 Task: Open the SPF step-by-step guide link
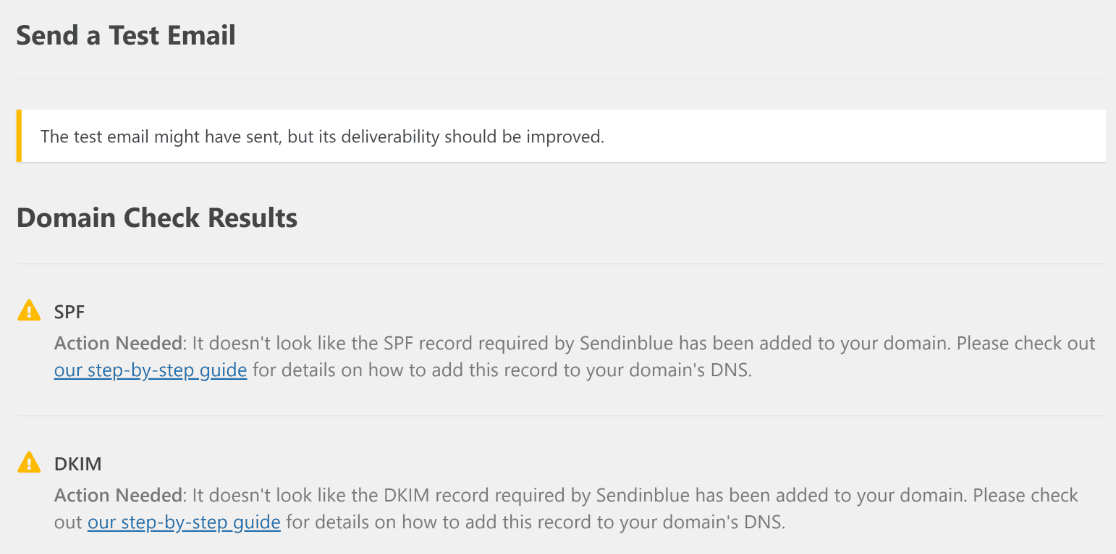pyautogui.click(x=150, y=371)
